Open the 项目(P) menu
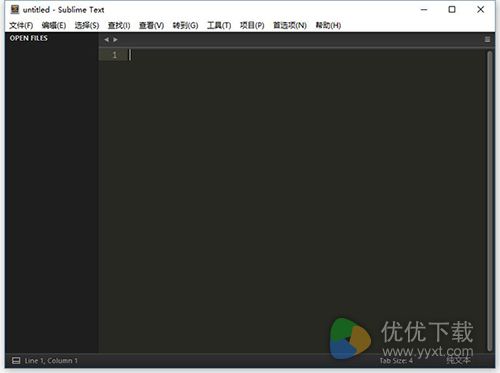 [x=252, y=25]
